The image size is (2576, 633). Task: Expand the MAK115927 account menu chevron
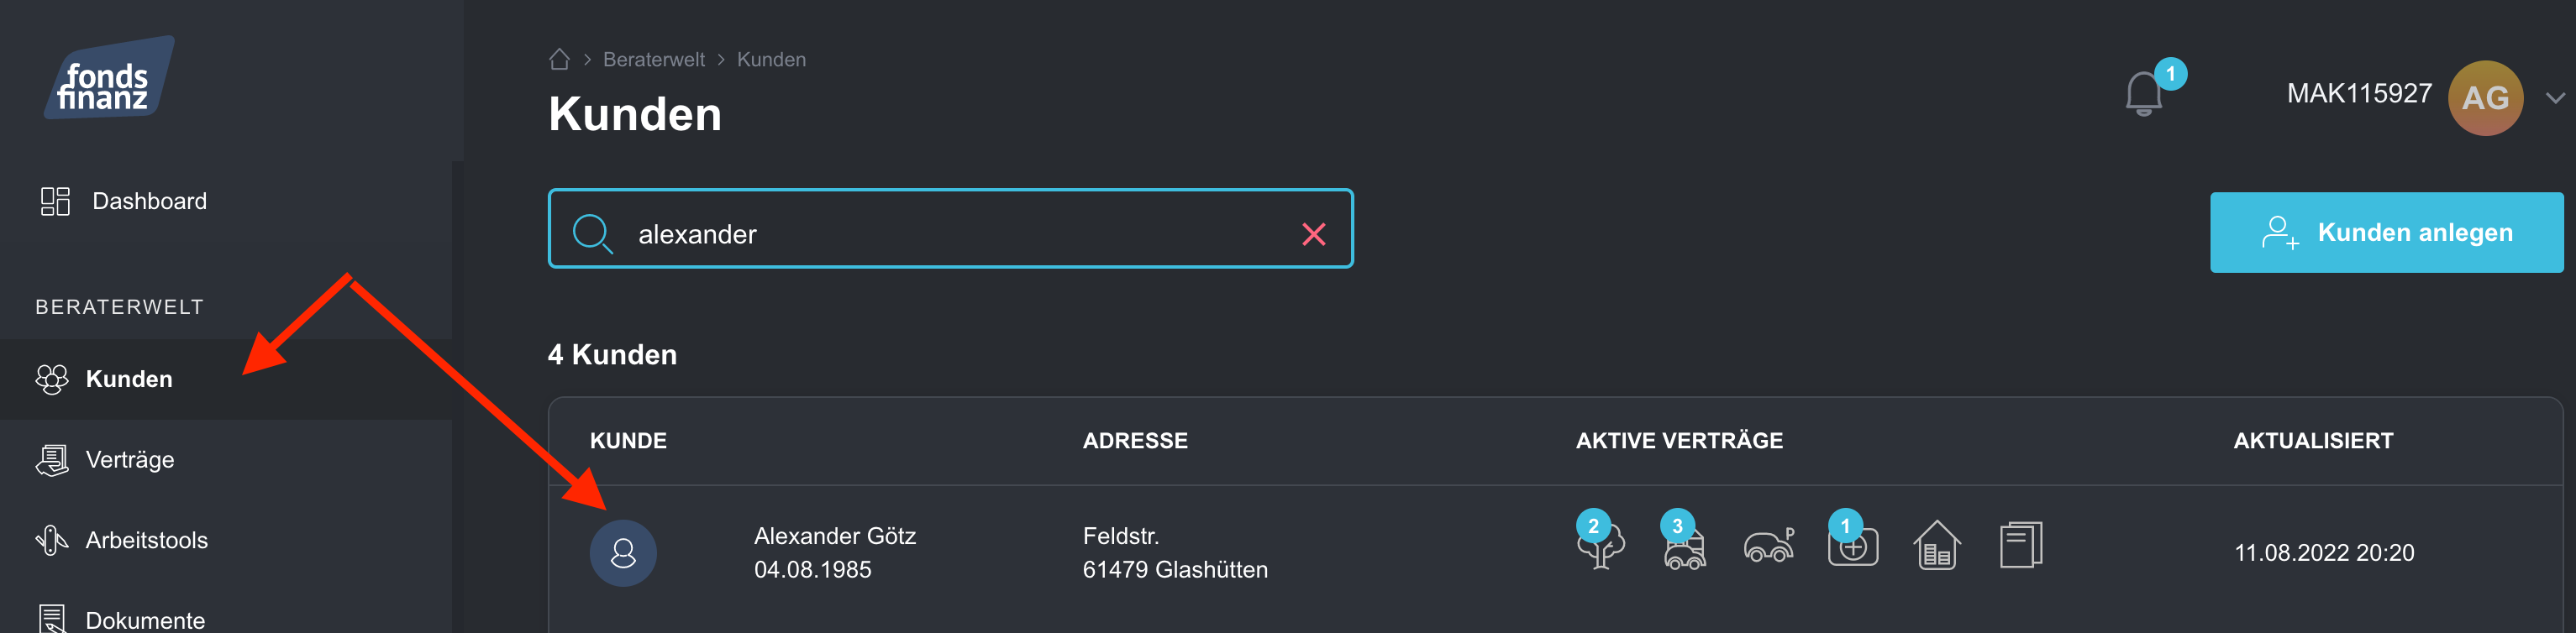click(x=2555, y=98)
